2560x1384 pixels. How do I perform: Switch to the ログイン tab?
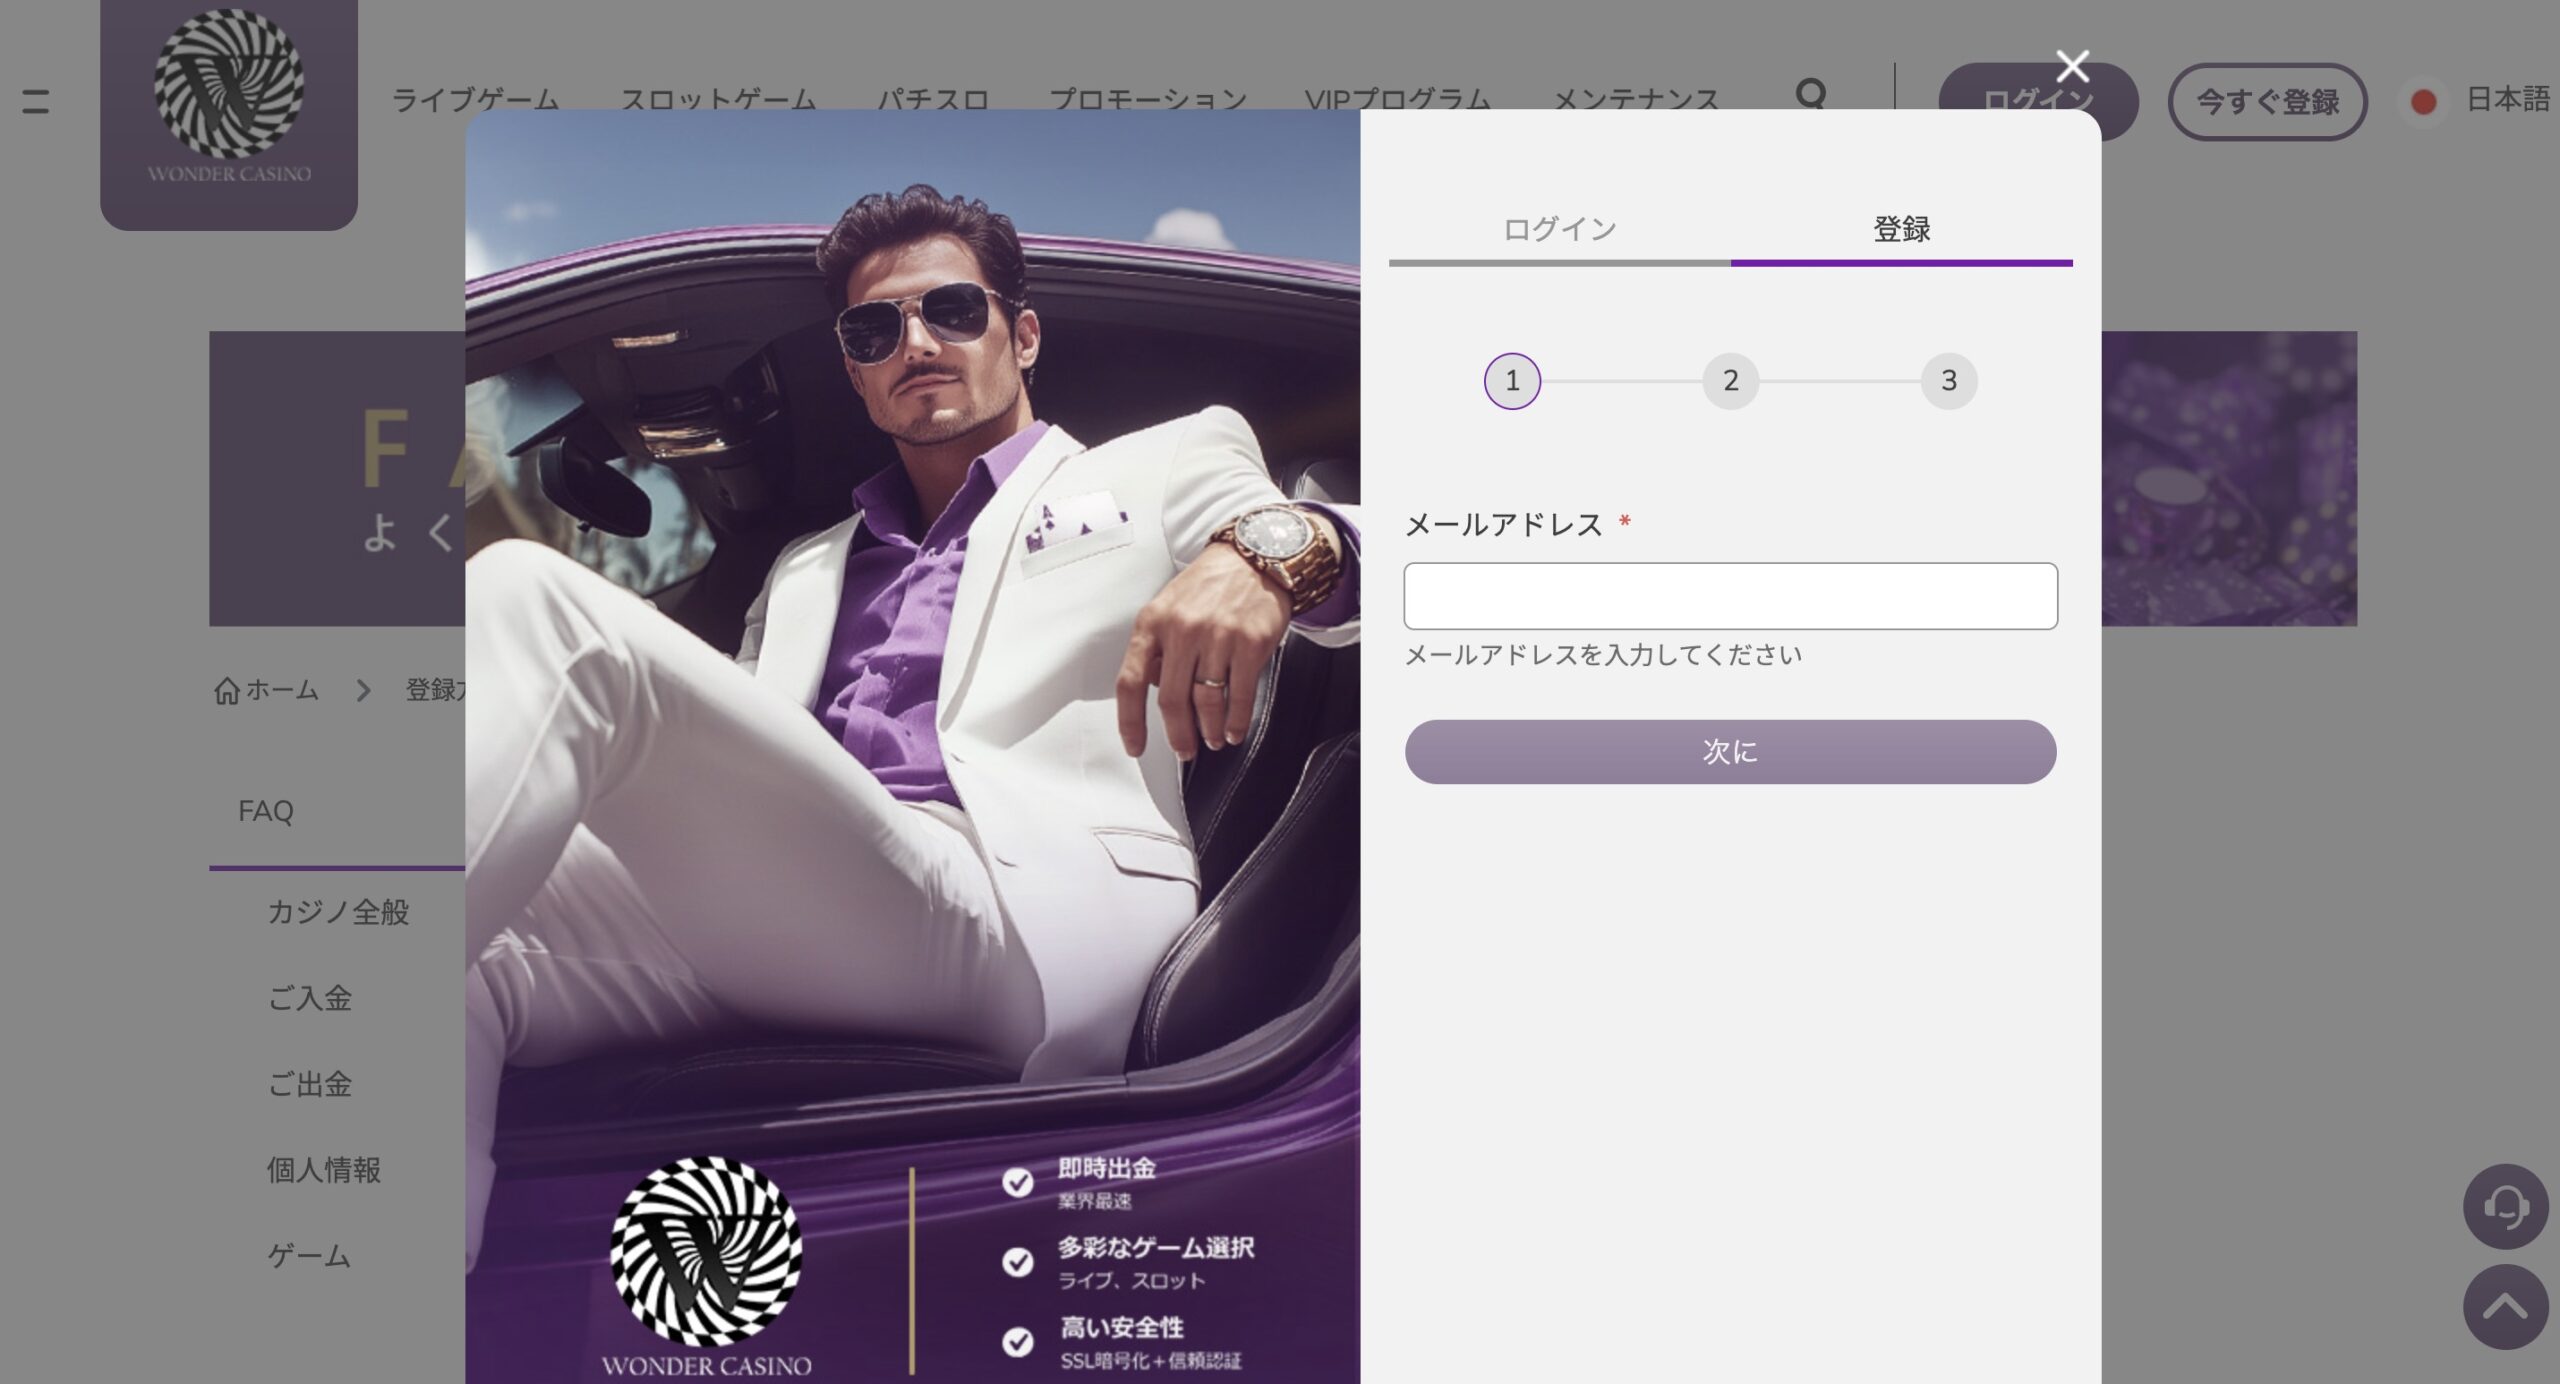point(1560,231)
